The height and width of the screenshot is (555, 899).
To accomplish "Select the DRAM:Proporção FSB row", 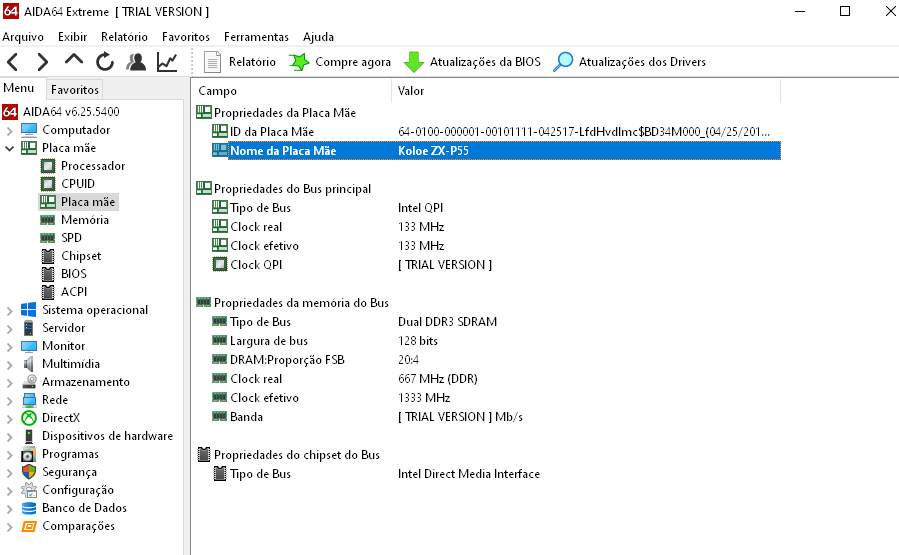I will click(x=496, y=360).
